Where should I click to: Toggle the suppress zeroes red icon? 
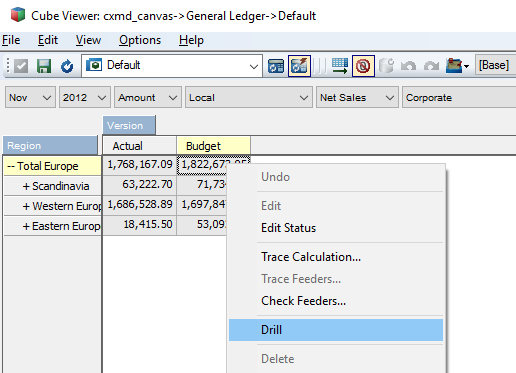coord(363,66)
